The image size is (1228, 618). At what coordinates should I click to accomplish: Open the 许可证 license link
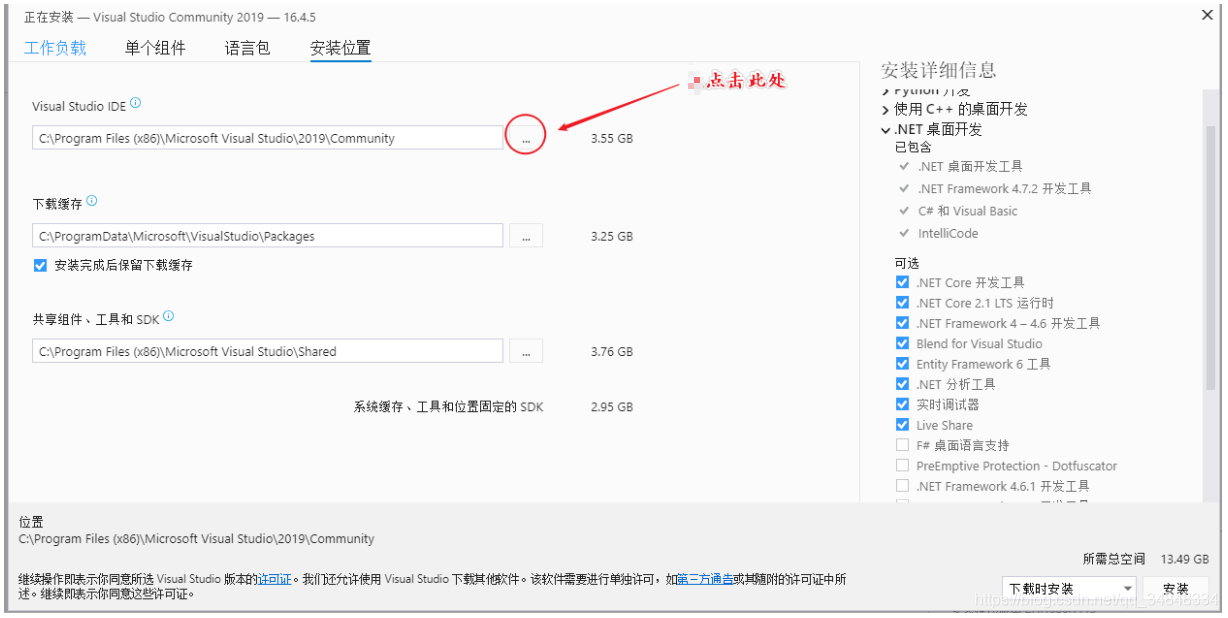point(273,578)
